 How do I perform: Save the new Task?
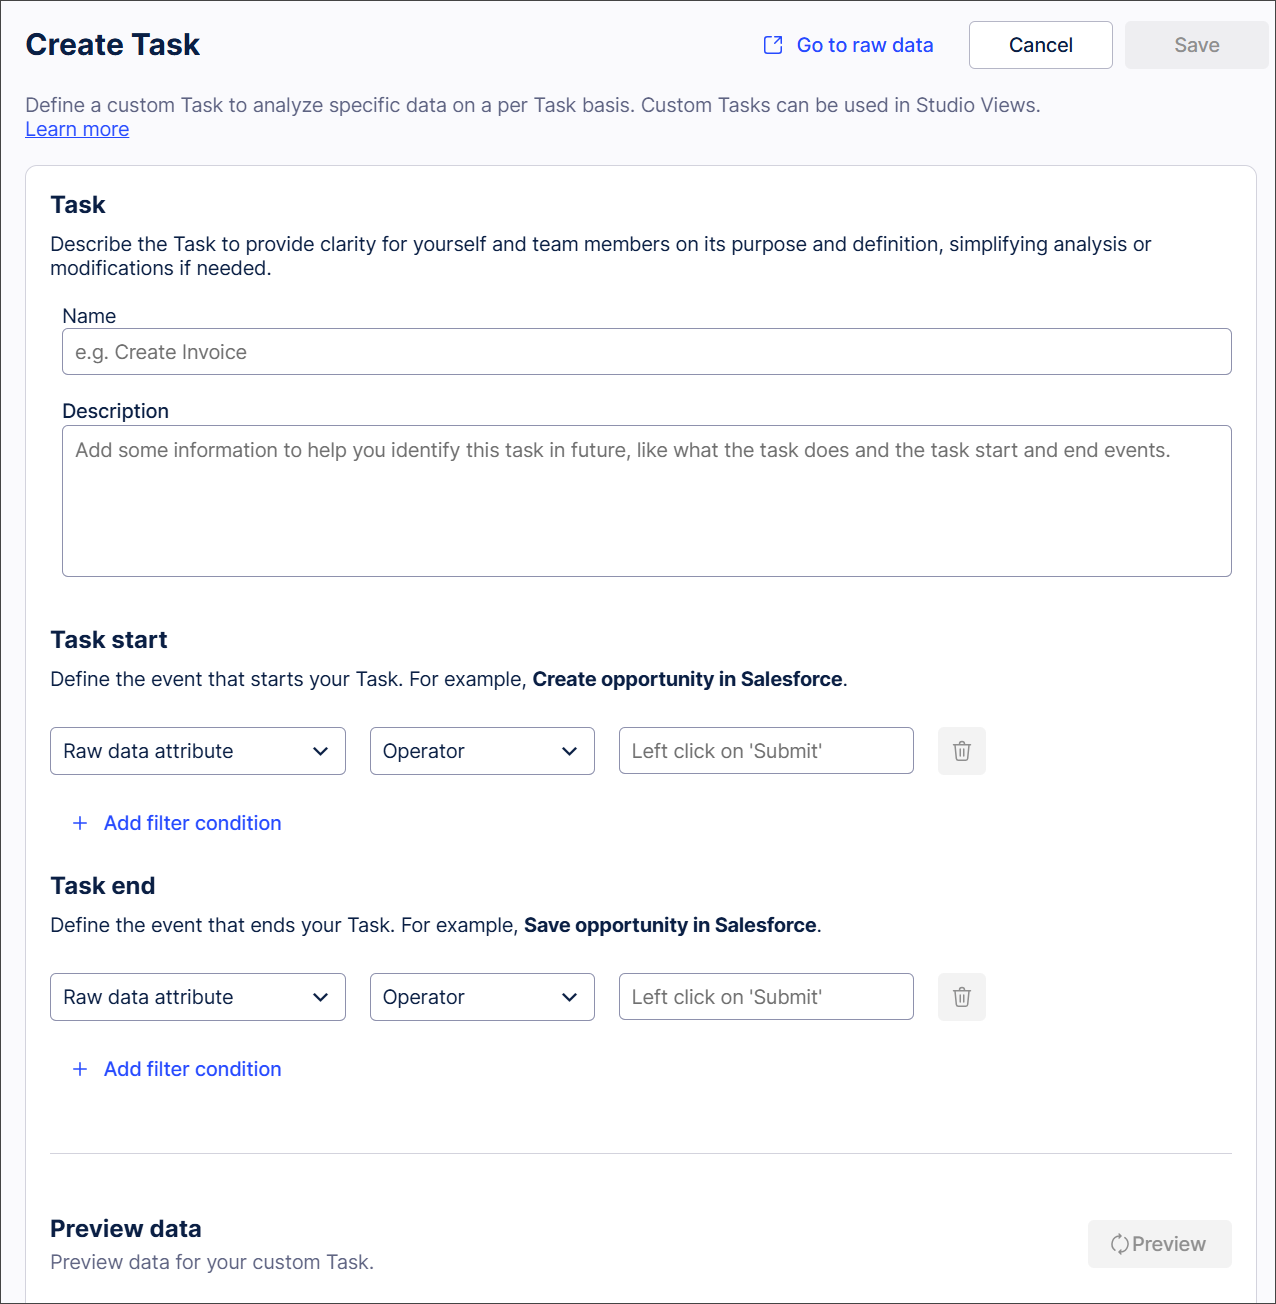pyautogui.click(x=1196, y=45)
